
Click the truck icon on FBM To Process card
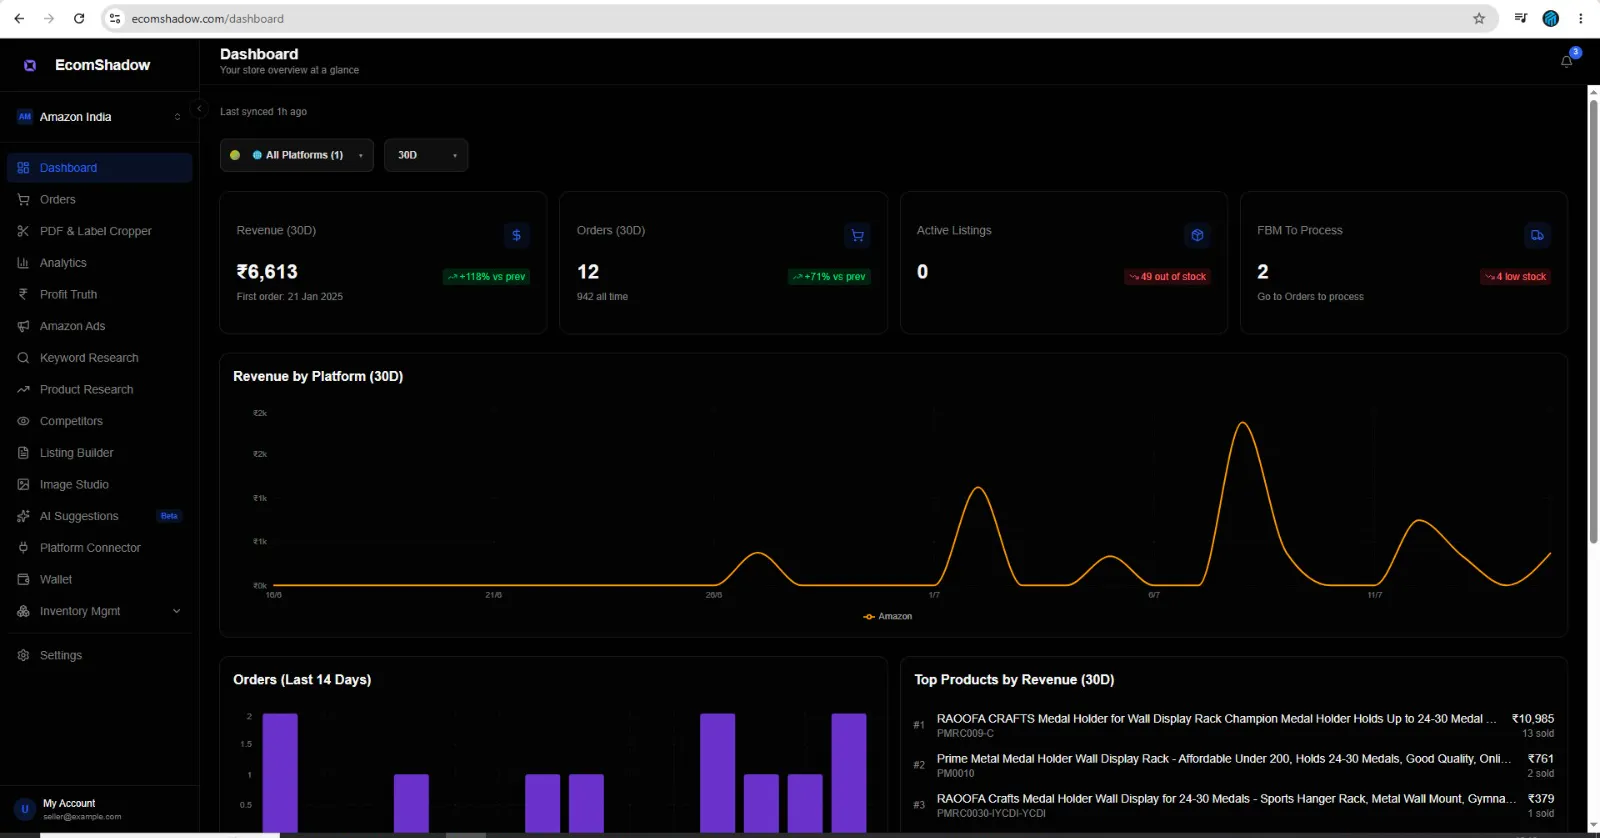[1537, 235]
